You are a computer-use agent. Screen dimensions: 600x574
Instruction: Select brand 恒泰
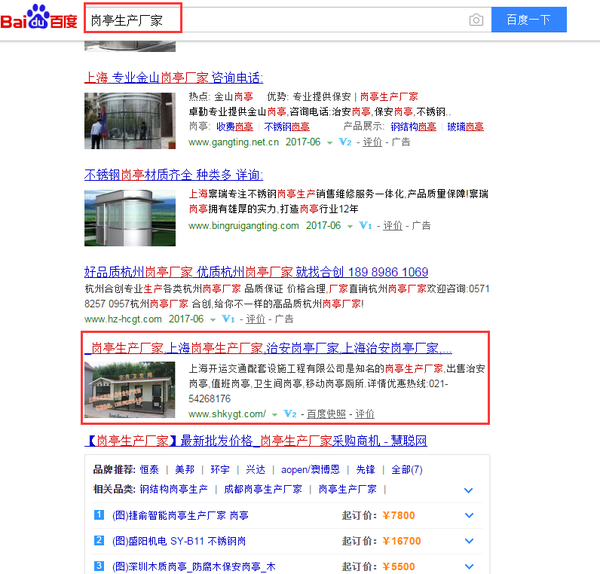point(149,470)
